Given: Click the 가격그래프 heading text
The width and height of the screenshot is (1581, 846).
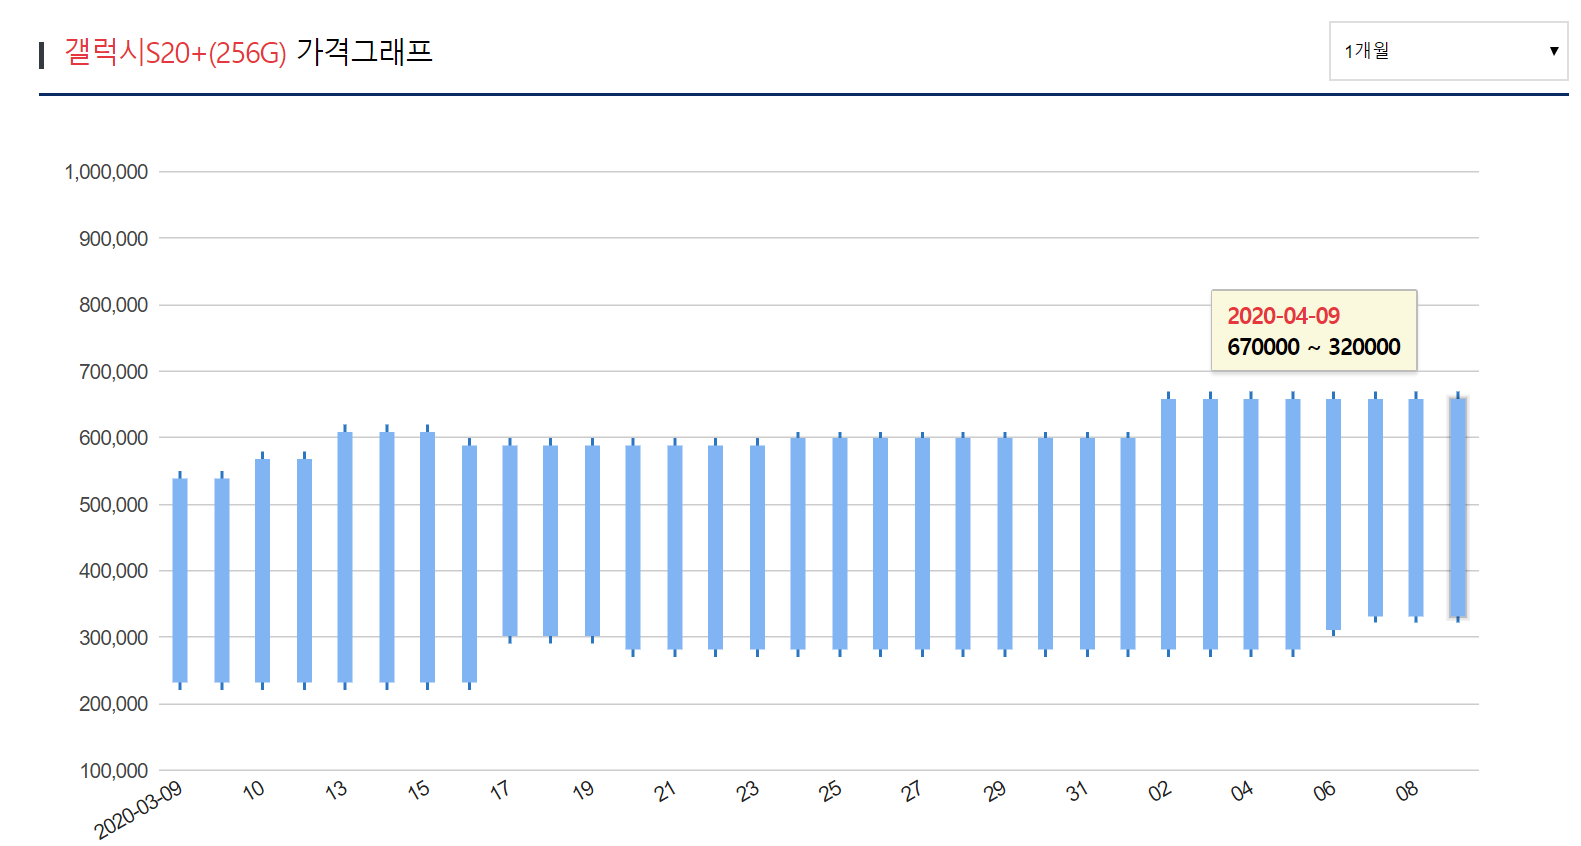Looking at the screenshot, I should coord(364,51).
